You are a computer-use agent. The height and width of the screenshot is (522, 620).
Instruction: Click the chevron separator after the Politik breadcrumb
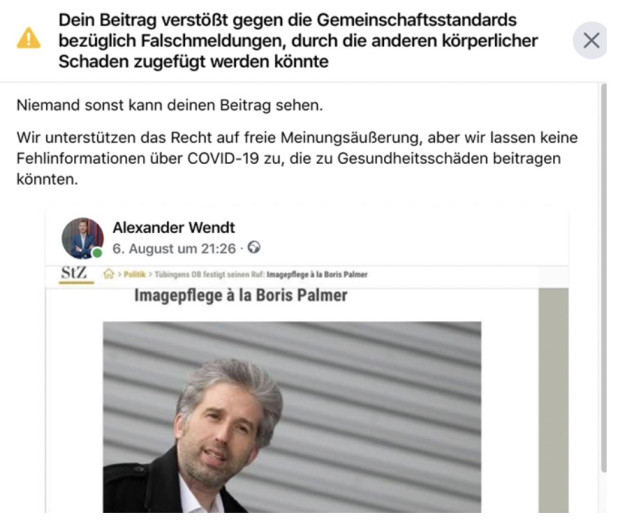(x=150, y=274)
